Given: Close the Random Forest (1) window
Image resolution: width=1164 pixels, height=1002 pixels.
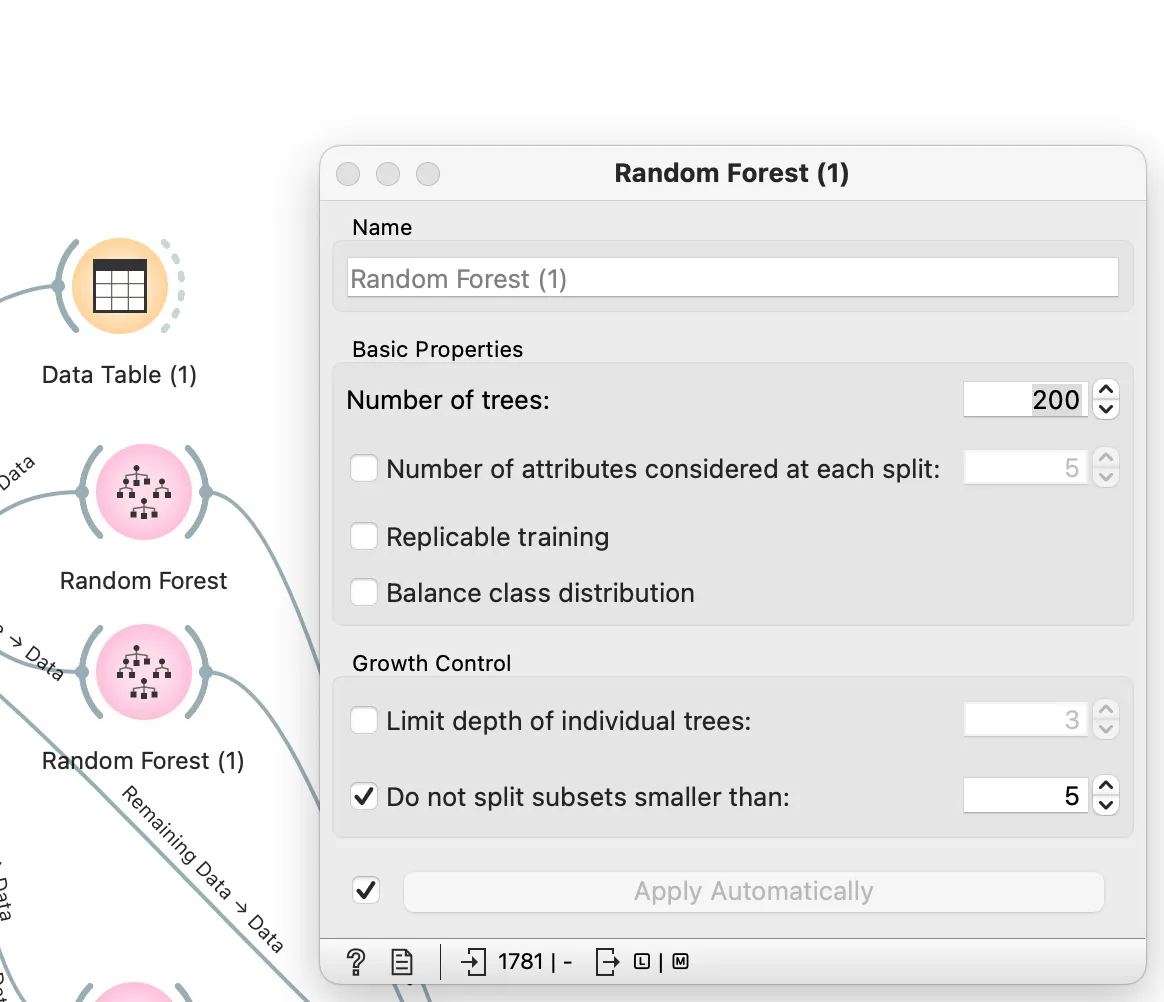Looking at the screenshot, I should tap(348, 174).
